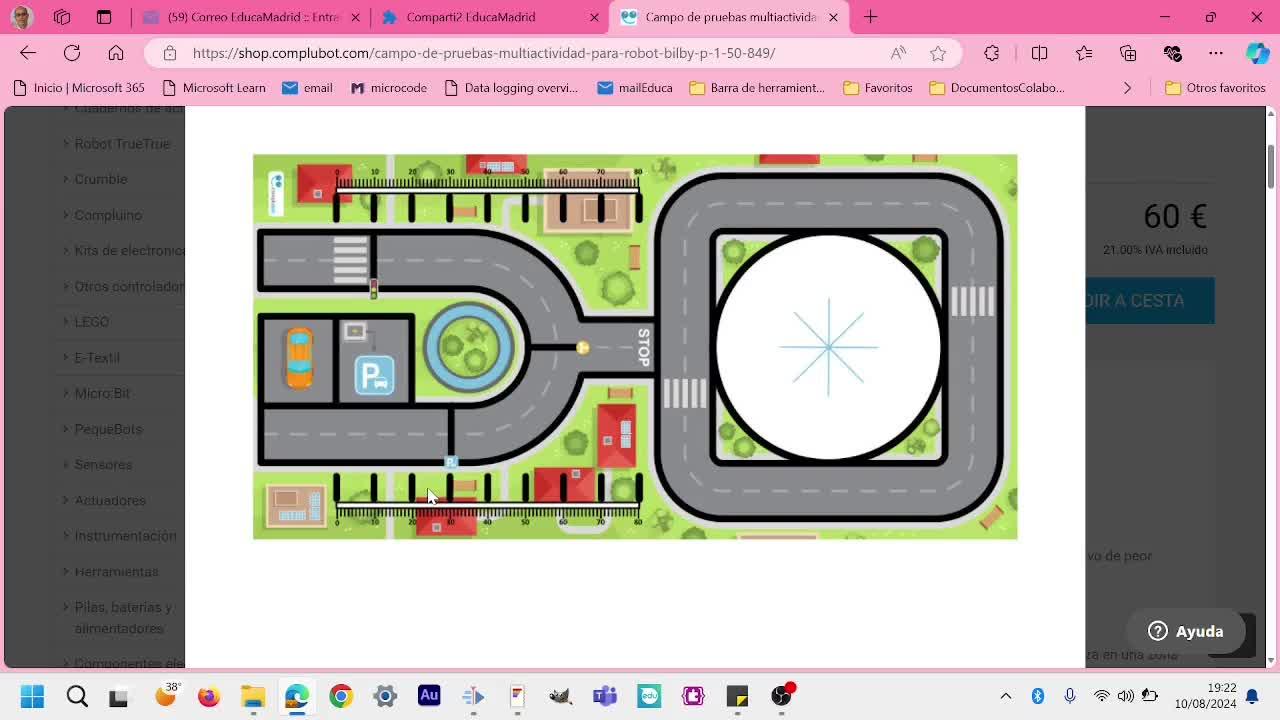Switch to the Correo EducaMadrid tab
1280x720 pixels.
click(x=252, y=17)
